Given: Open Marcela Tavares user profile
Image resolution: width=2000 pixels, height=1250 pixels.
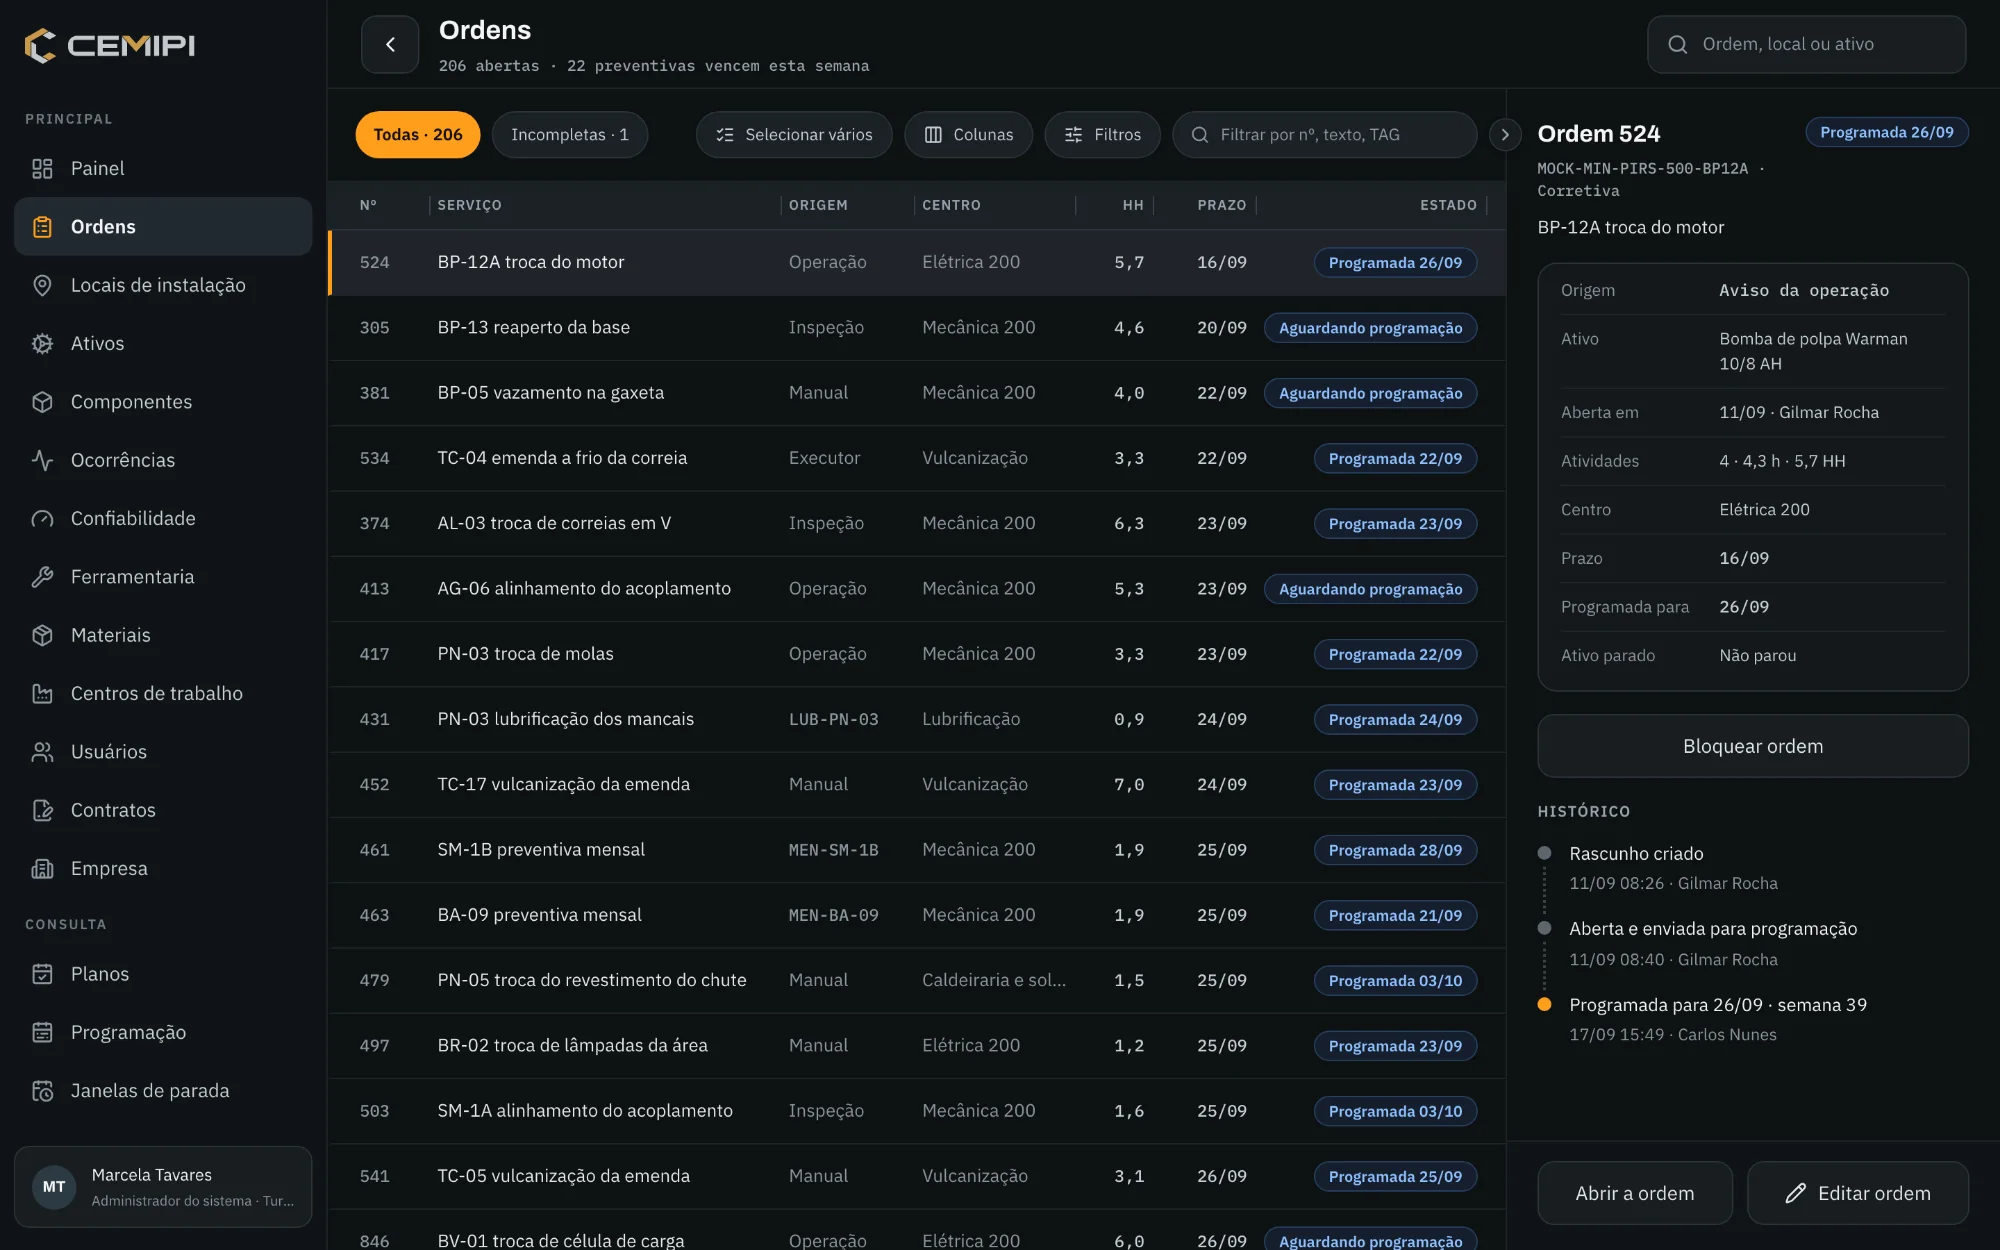Looking at the screenshot, I should [x=163, y=1187].
